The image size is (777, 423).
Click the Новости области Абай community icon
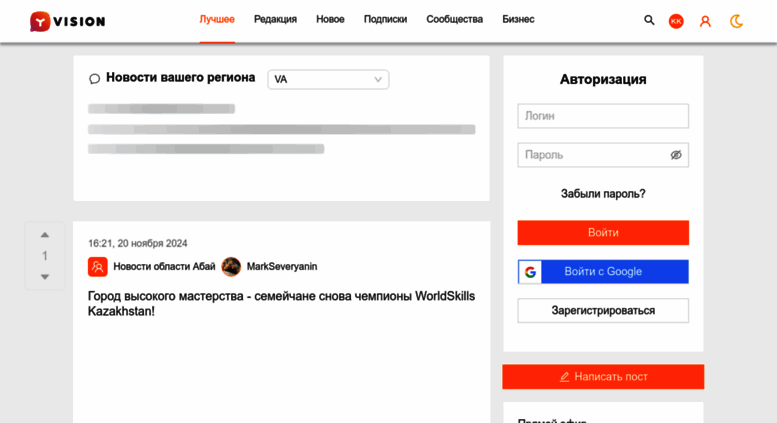(x=98, y=266)
